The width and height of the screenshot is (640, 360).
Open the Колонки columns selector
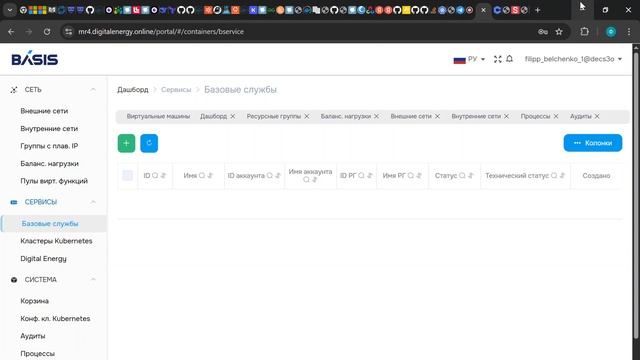[x=593, y=143]
